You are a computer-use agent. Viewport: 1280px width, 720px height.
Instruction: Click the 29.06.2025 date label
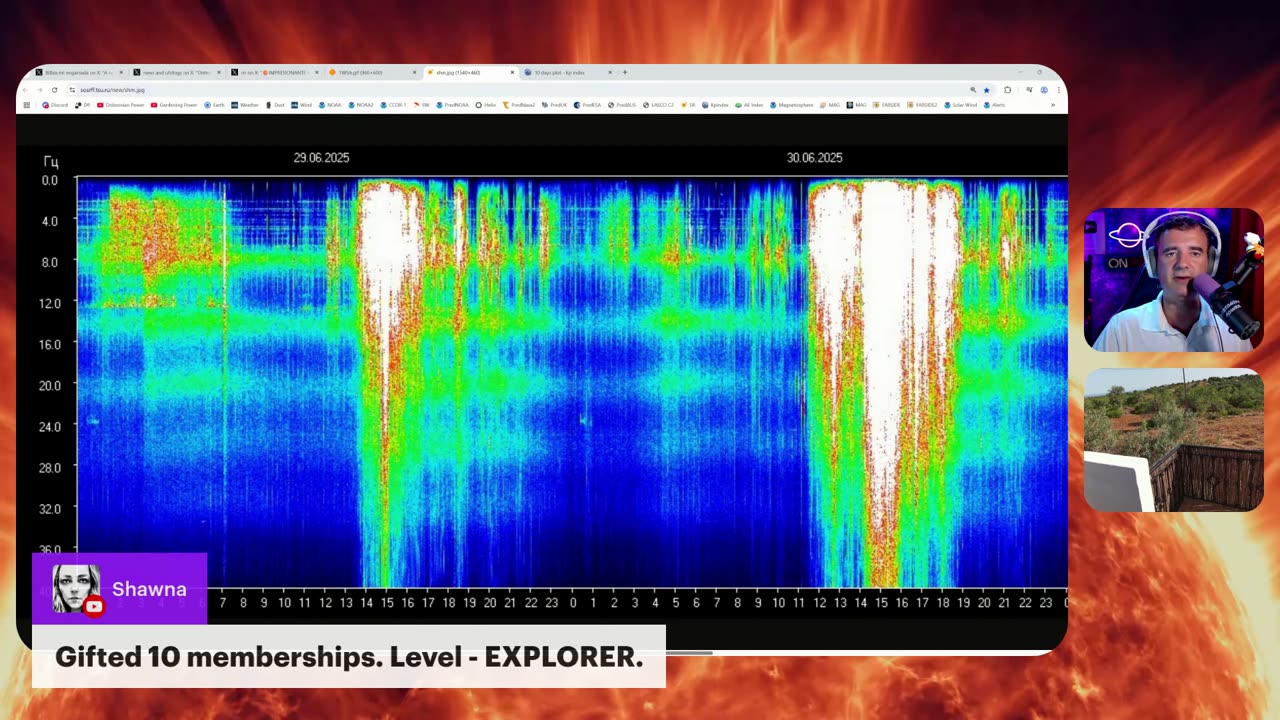click(321, 158)
